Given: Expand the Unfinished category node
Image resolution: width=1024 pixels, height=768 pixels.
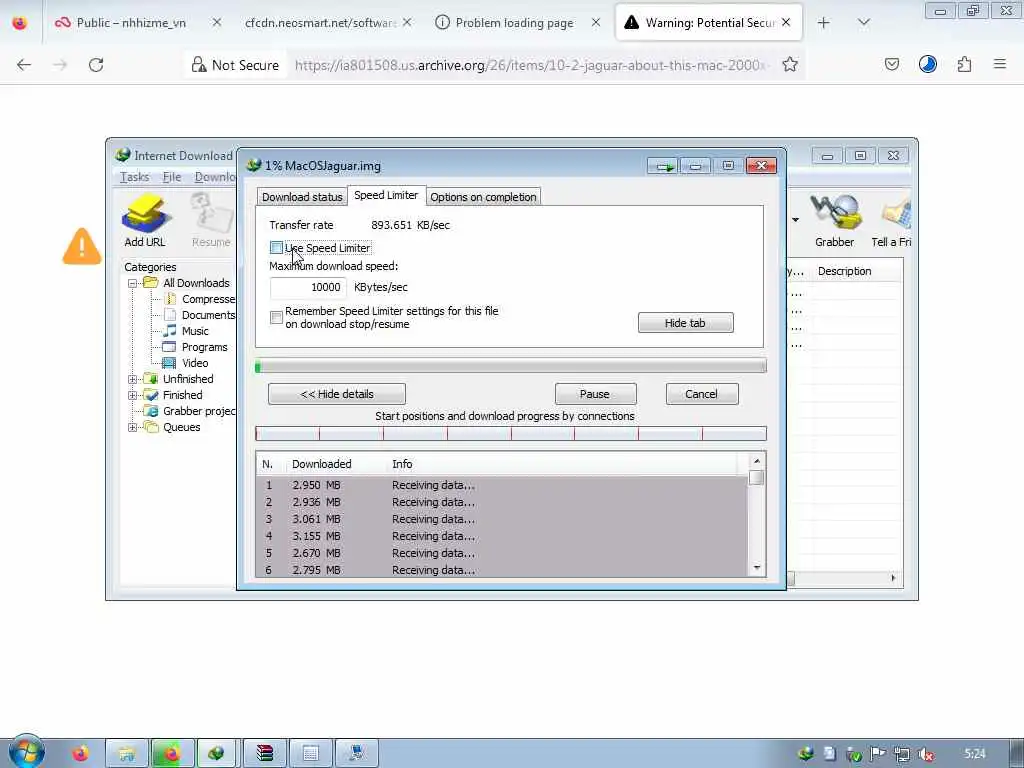Looking at the screenshot, I should tap(133, 379).
